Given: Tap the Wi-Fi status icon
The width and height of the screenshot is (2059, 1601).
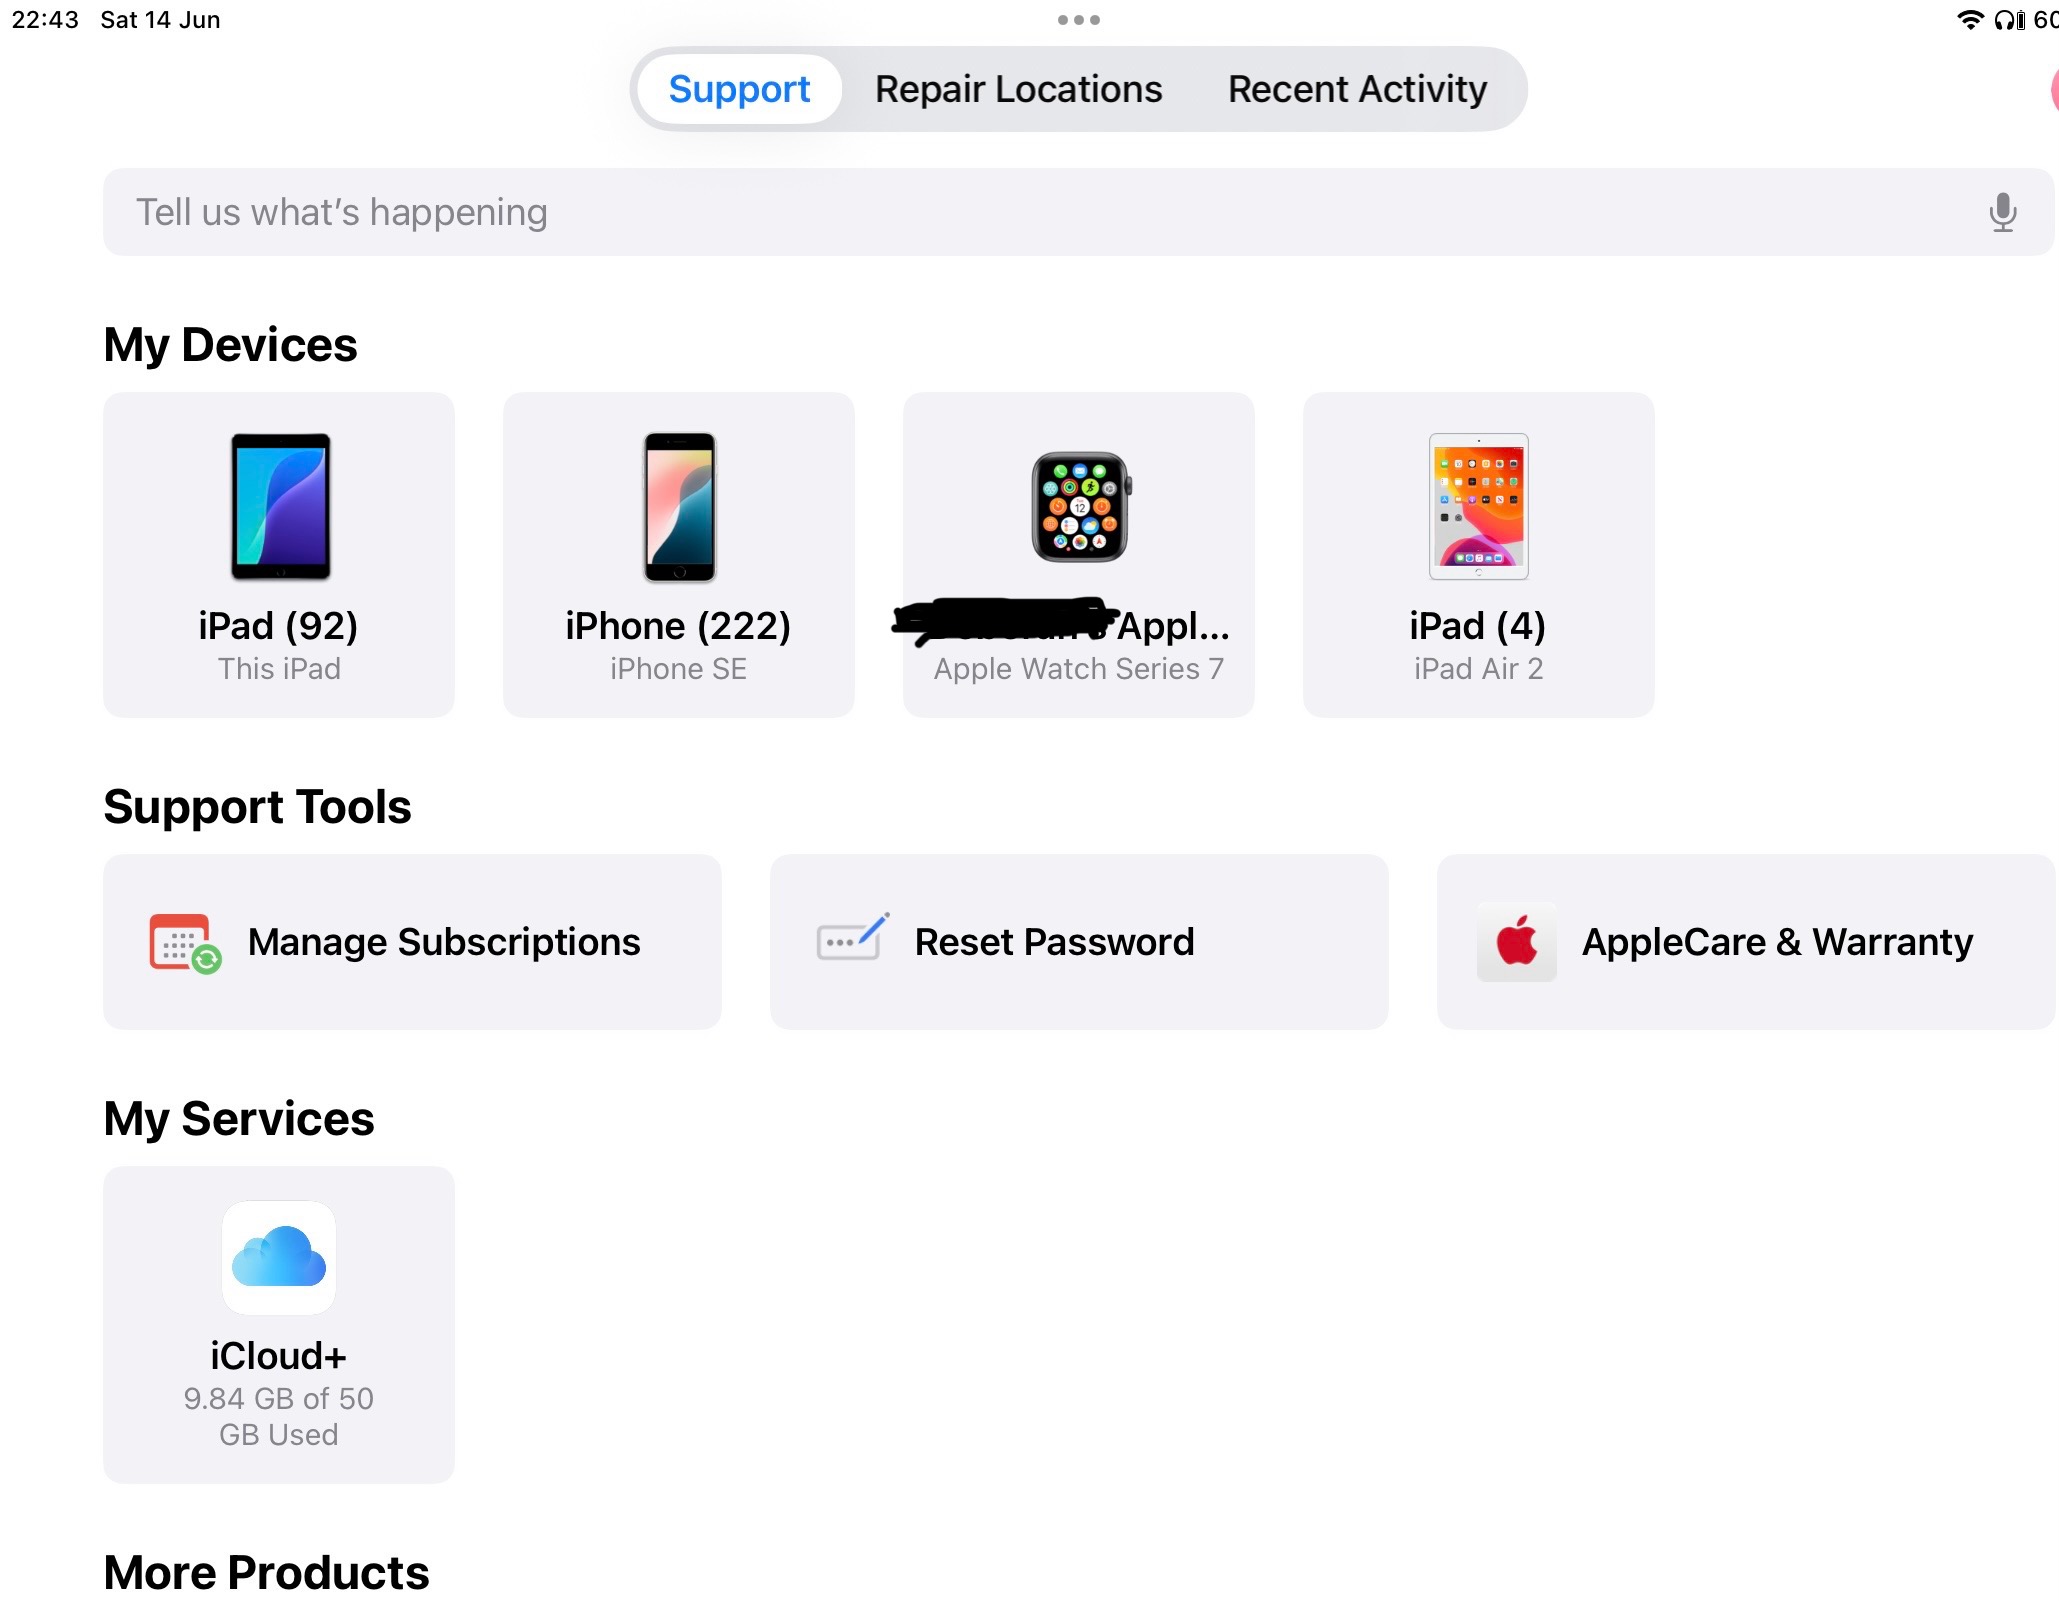Looking at the screenshot, I should coord(1969,20).
